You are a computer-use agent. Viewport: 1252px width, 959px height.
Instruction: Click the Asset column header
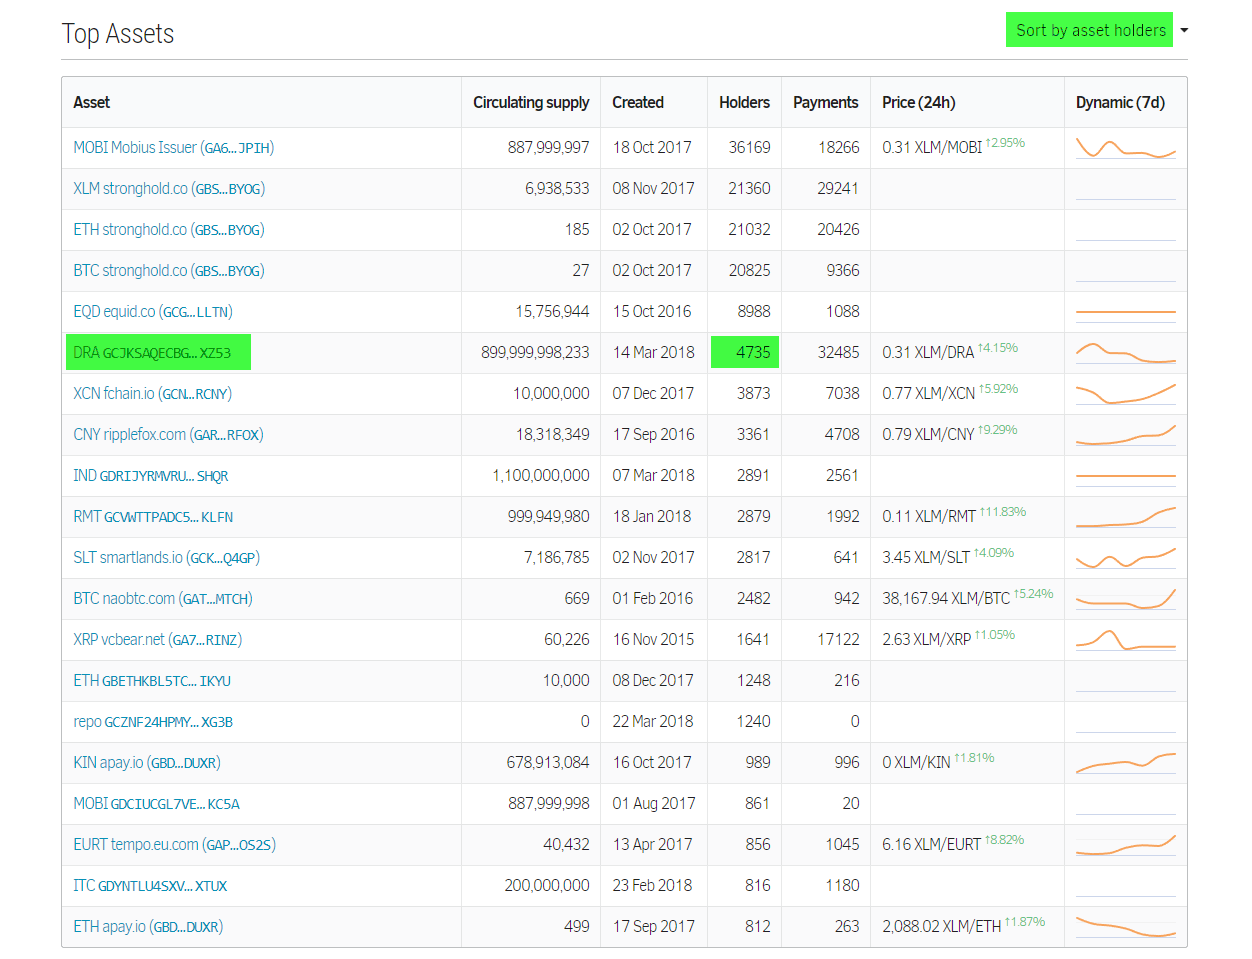pyautogui.click(x=92, y=103)
